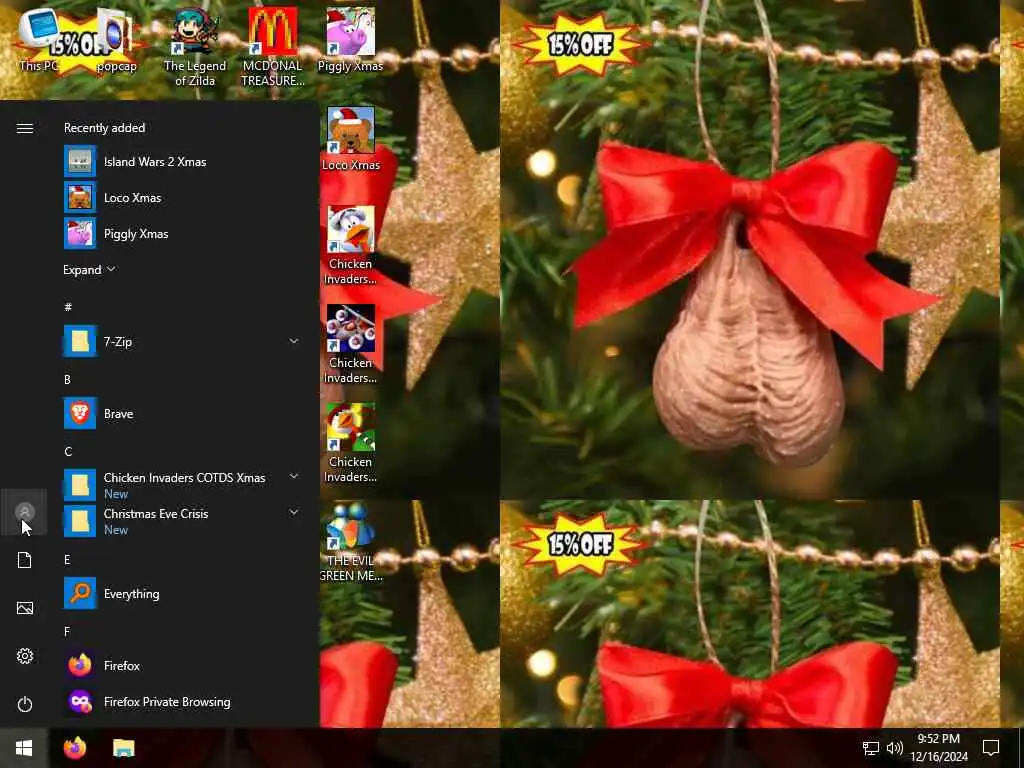Screen dimensions: 1024x768
Task: Launch Firefox Private Browsing
Action: (183, 701)
